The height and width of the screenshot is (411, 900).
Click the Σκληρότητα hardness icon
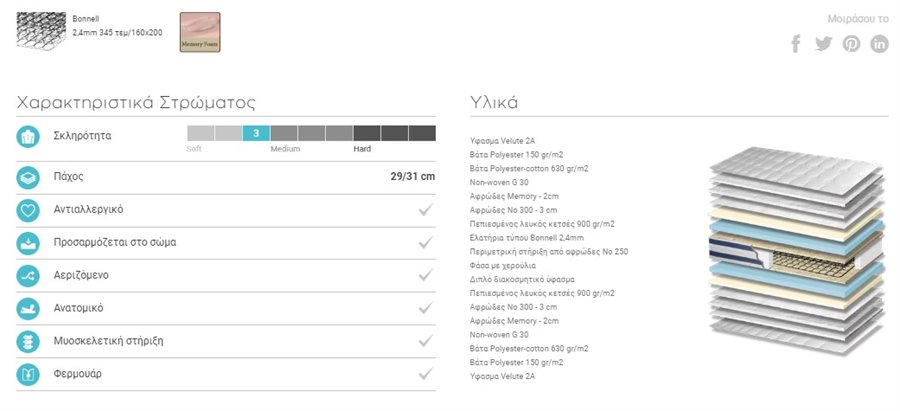click(x=28, y=137)
